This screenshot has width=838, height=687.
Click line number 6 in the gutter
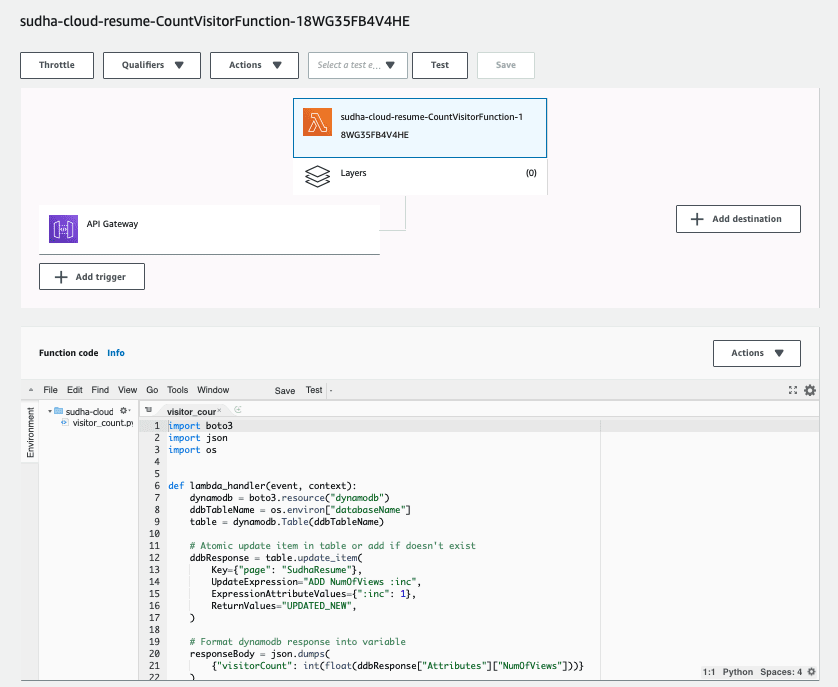click(157, 485)
